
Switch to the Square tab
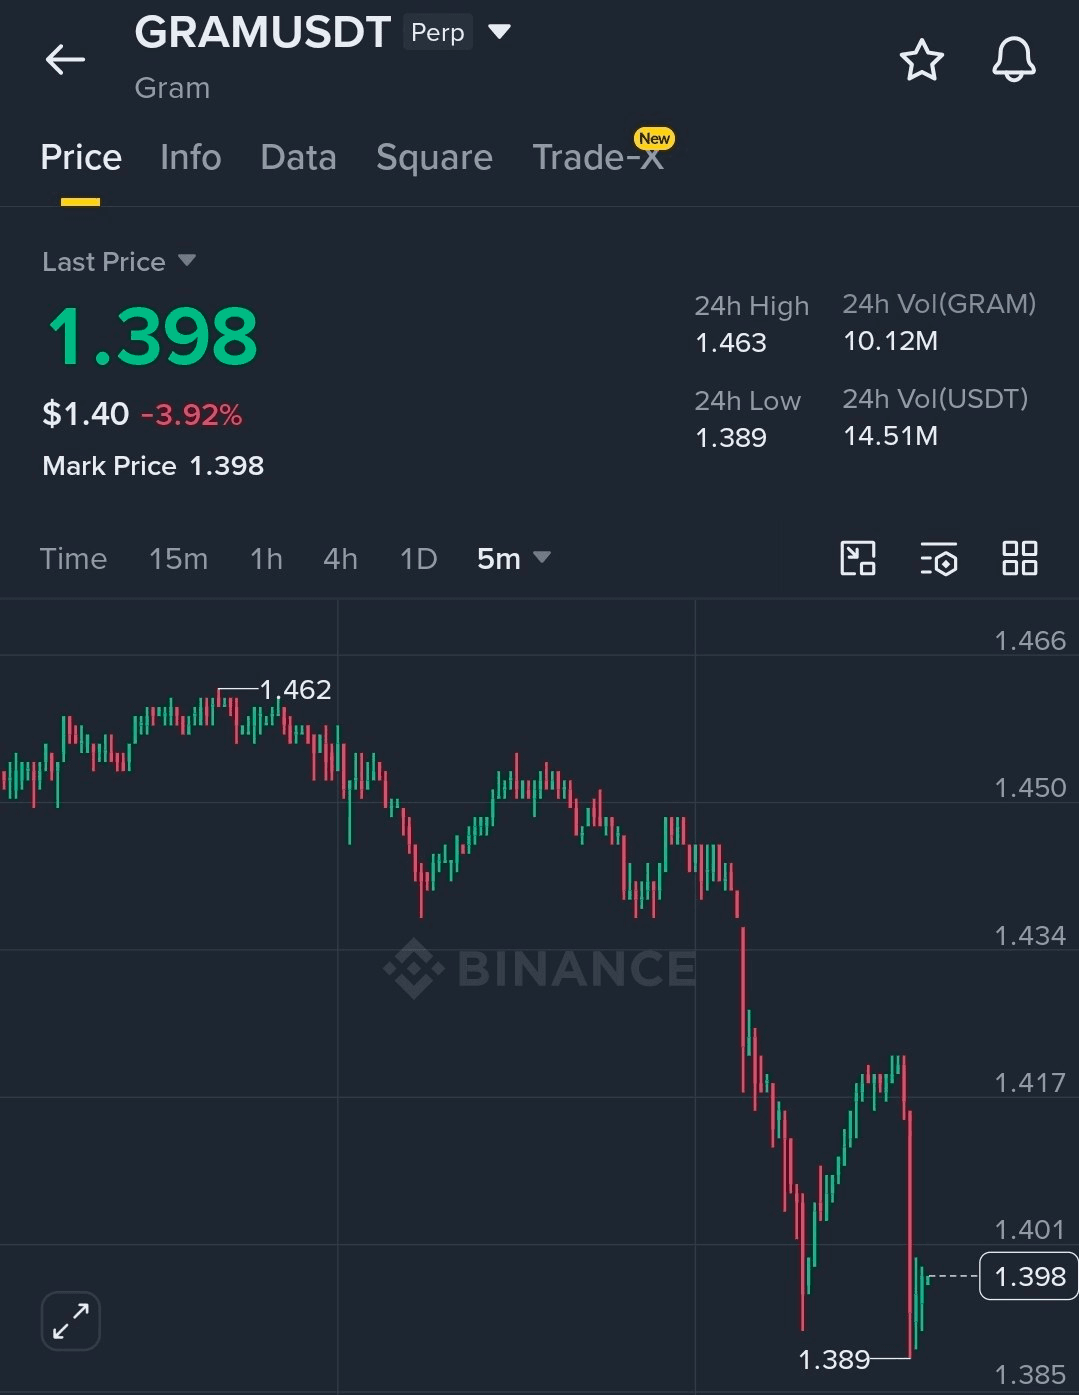pyautogui.click(x=434, y=158)
